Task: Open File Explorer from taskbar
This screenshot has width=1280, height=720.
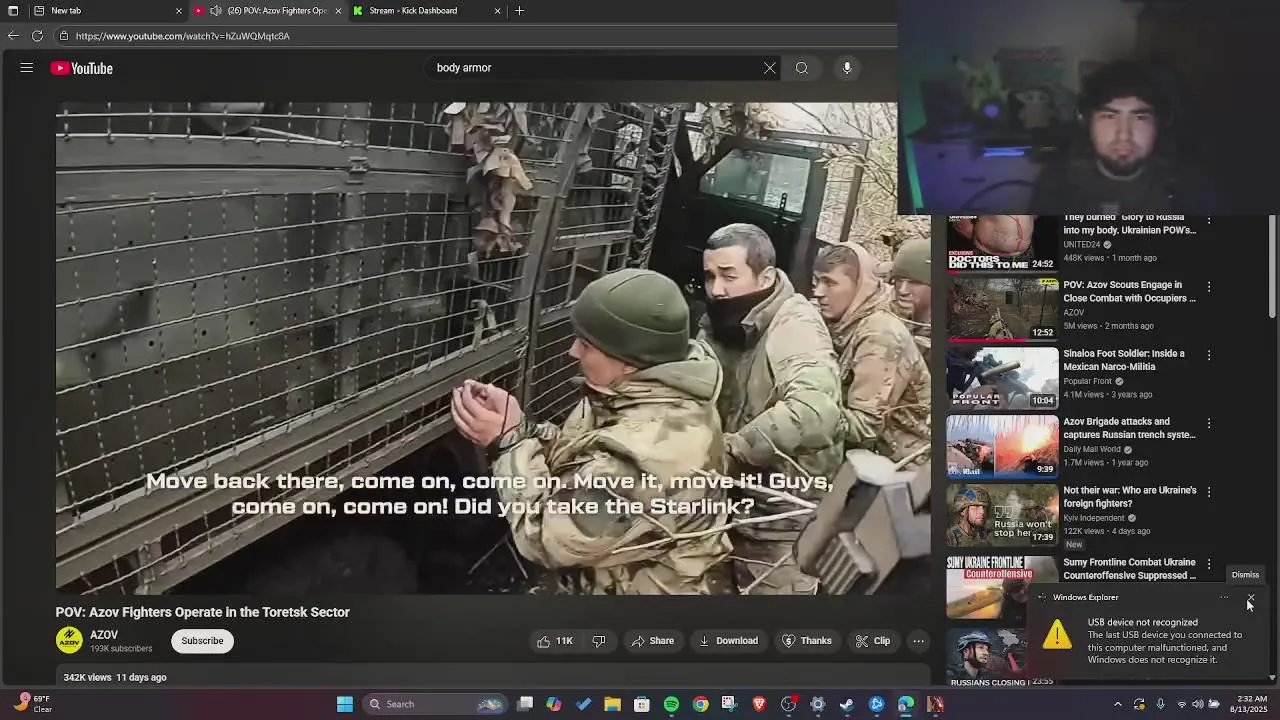Action: (x=612, y=704)
